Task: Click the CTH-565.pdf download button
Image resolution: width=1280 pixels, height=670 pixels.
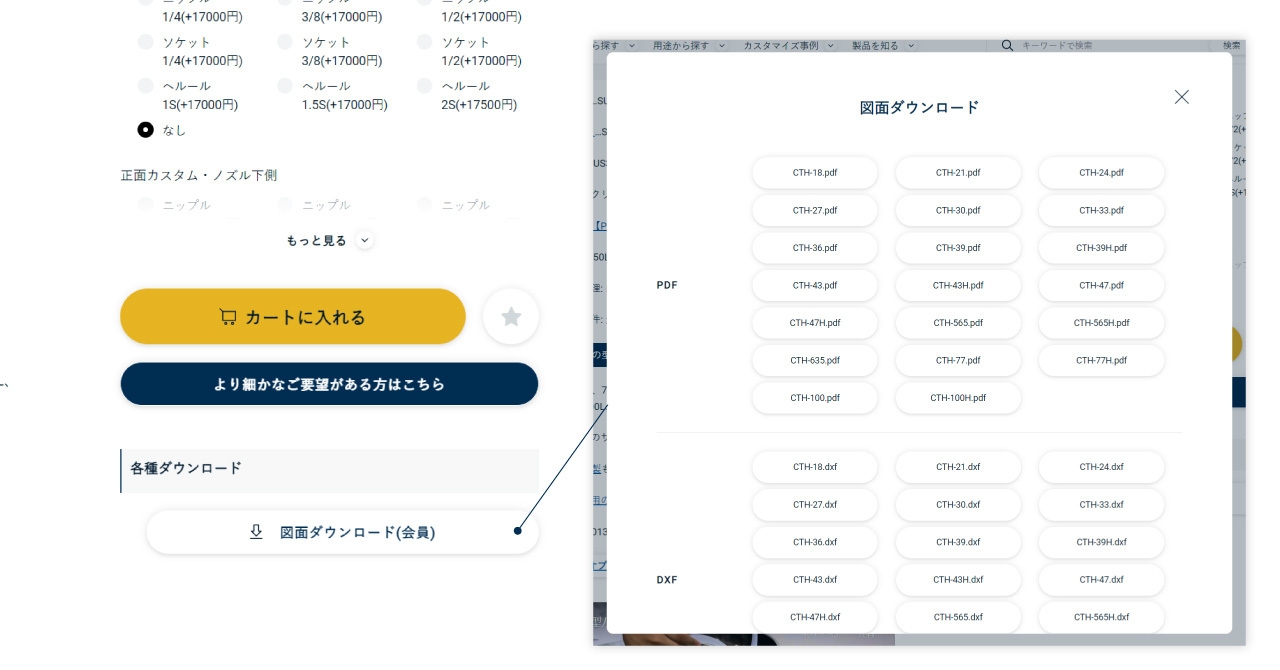Action: [x=957, y=323]
